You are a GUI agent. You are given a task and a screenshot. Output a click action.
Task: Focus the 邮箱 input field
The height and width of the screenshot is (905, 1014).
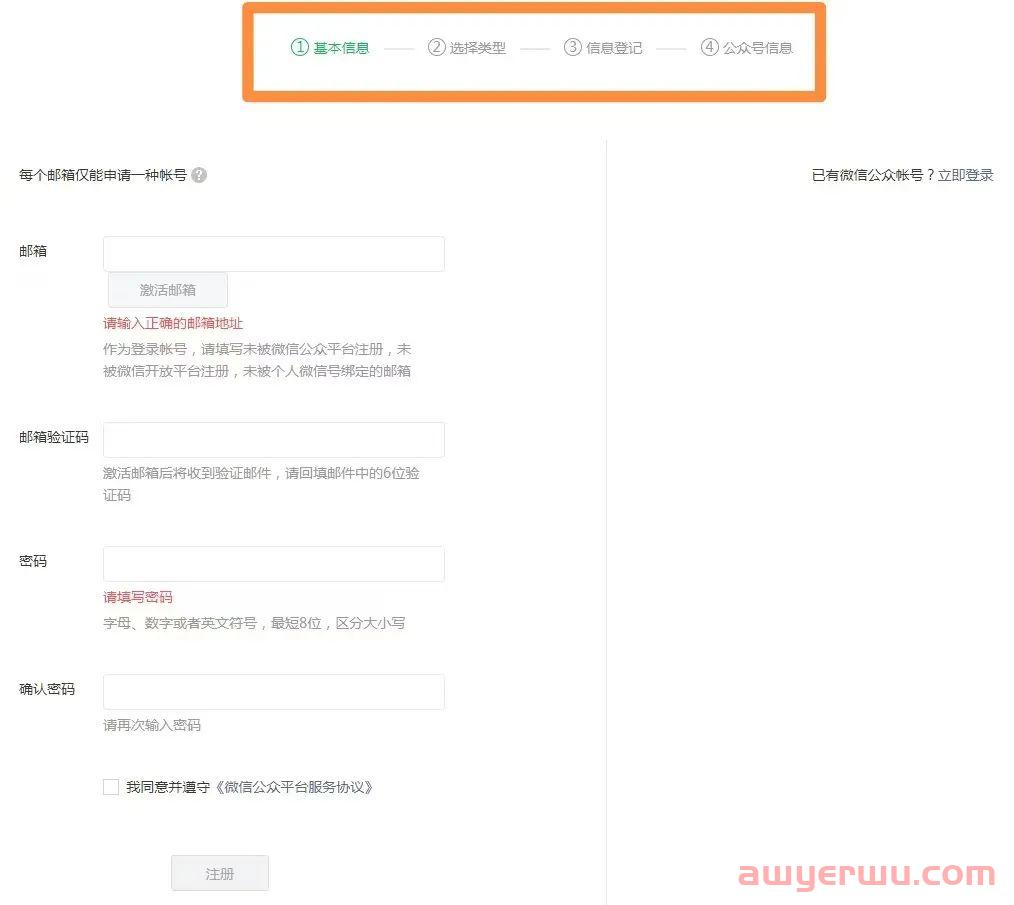274,254
